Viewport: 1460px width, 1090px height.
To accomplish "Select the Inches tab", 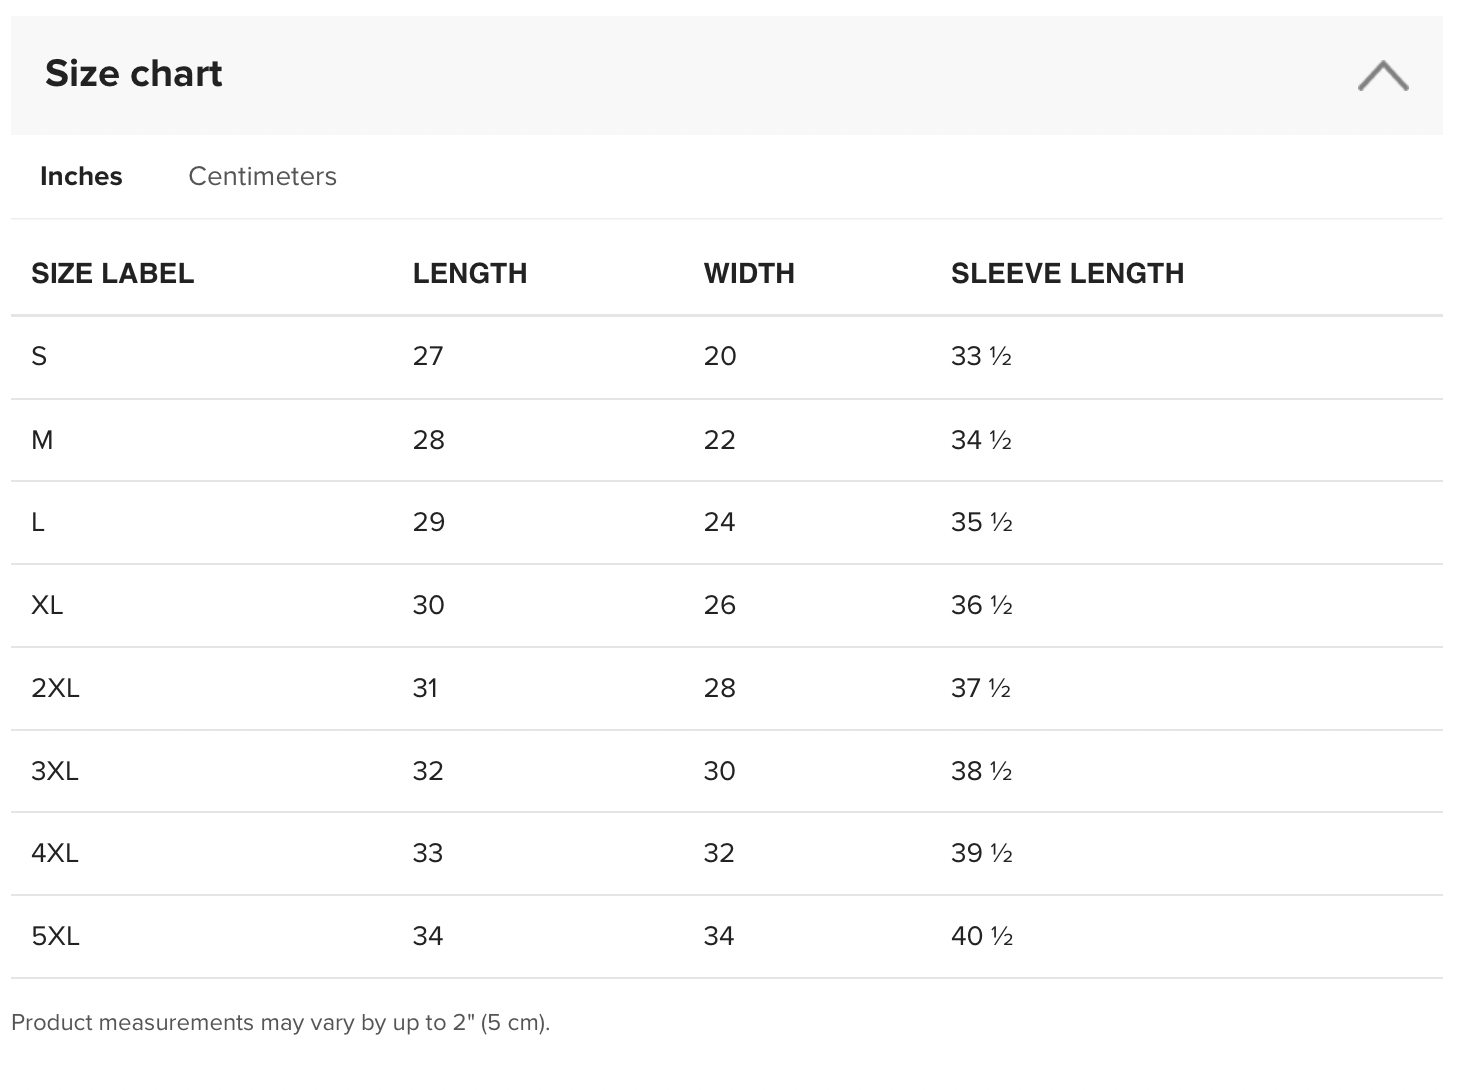I will [x=81, y=177].
